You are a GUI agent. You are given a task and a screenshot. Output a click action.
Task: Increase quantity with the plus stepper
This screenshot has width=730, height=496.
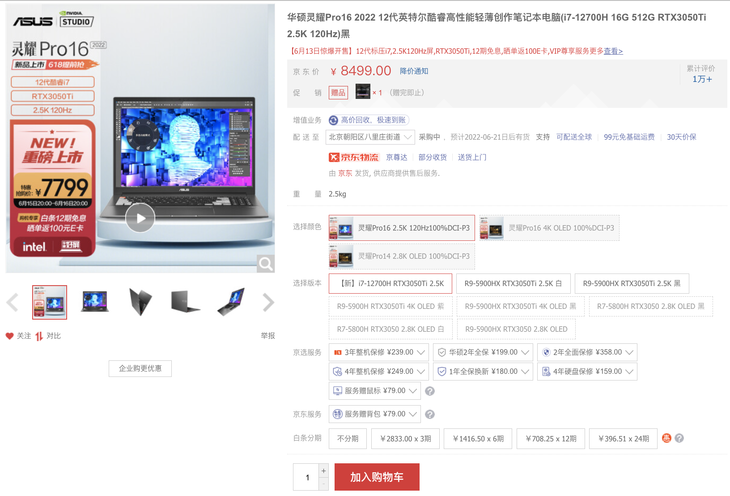tap(323, 470)
